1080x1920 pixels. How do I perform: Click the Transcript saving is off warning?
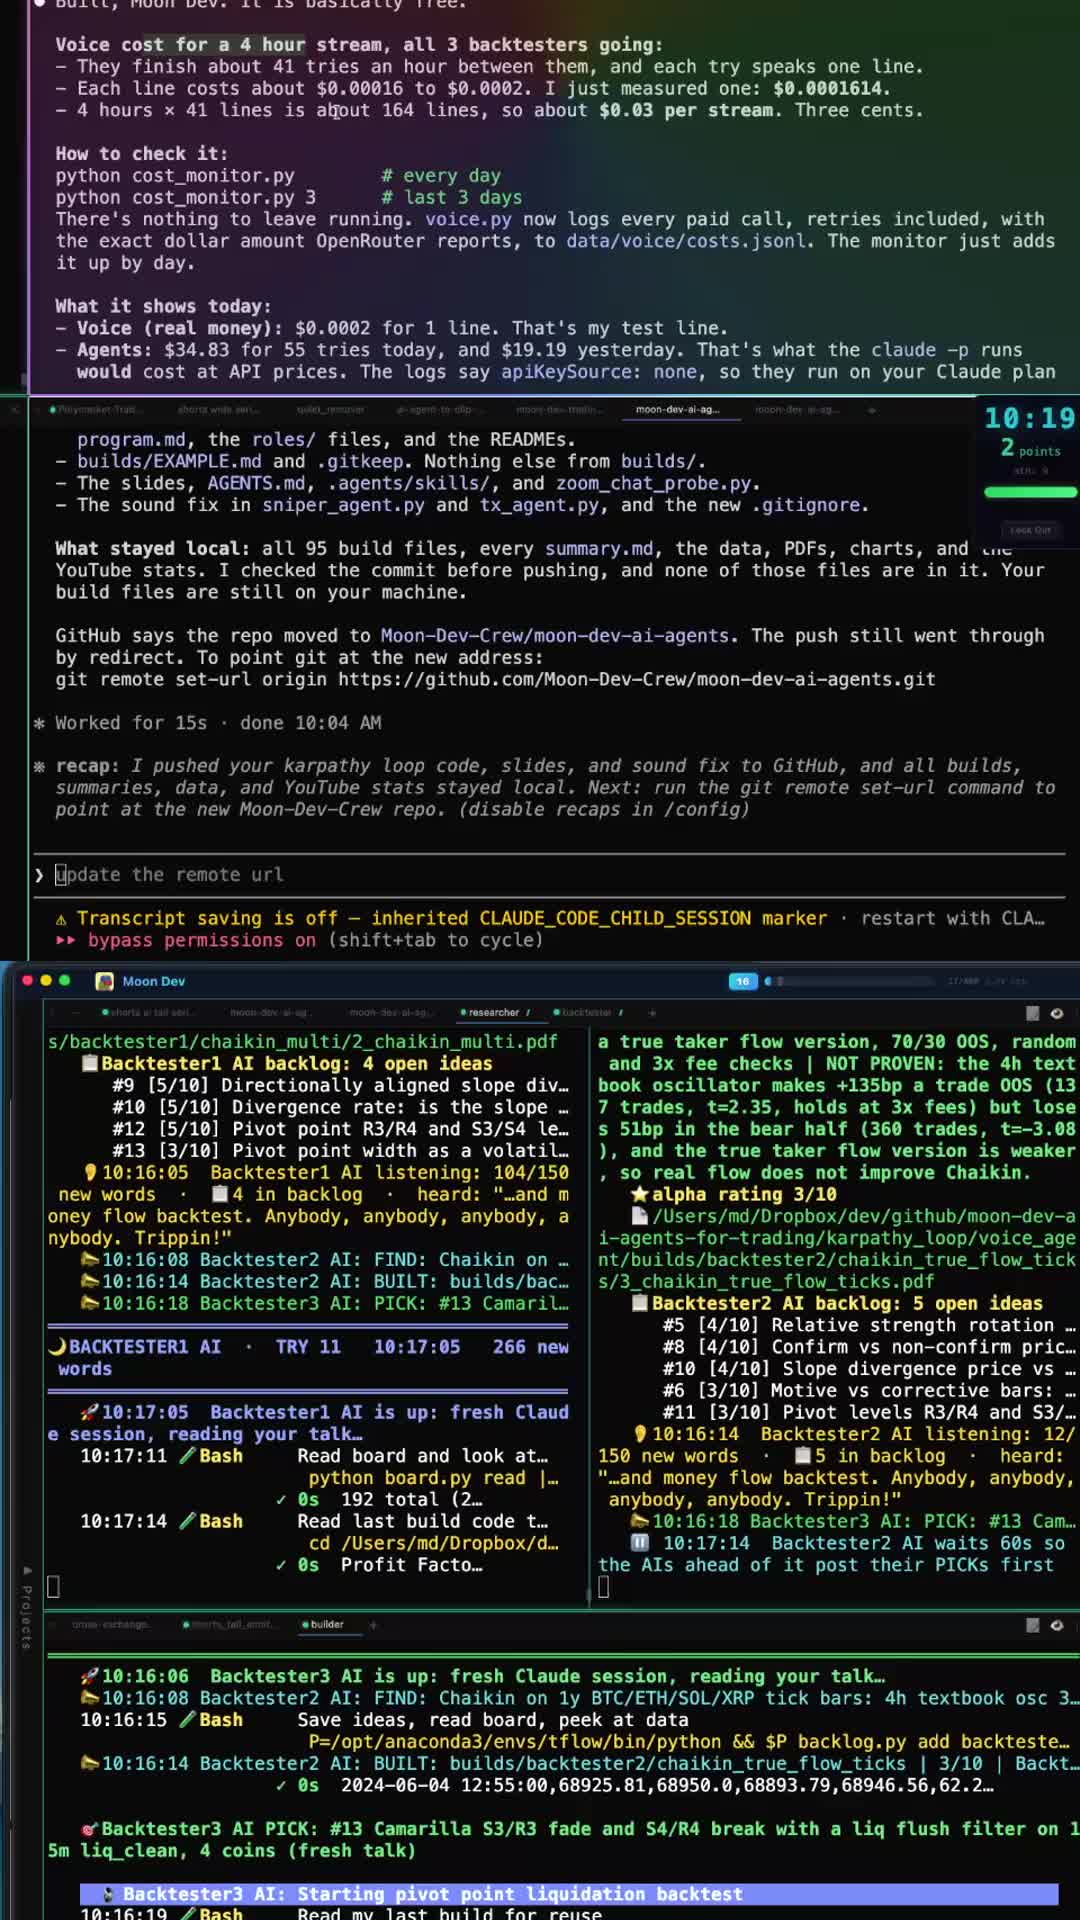pyautogui.click(x=550, y=919)
